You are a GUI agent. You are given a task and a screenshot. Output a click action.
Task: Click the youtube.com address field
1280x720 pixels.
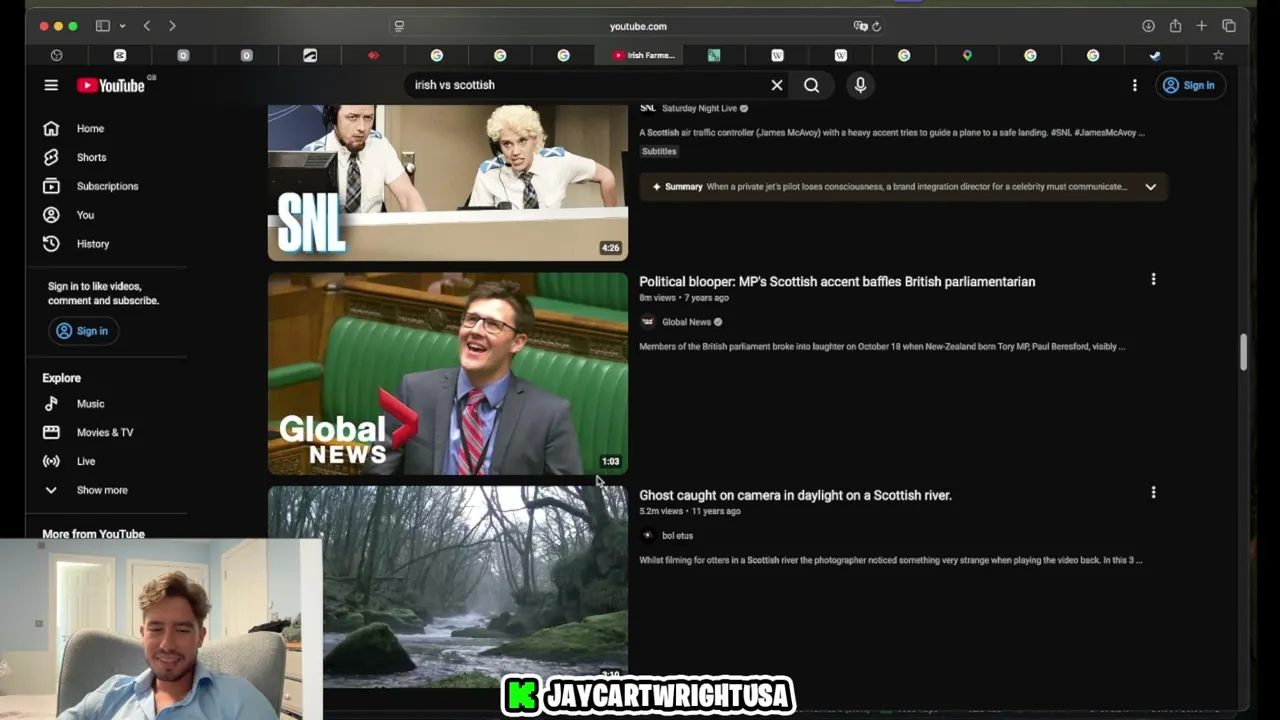point(638,26)
